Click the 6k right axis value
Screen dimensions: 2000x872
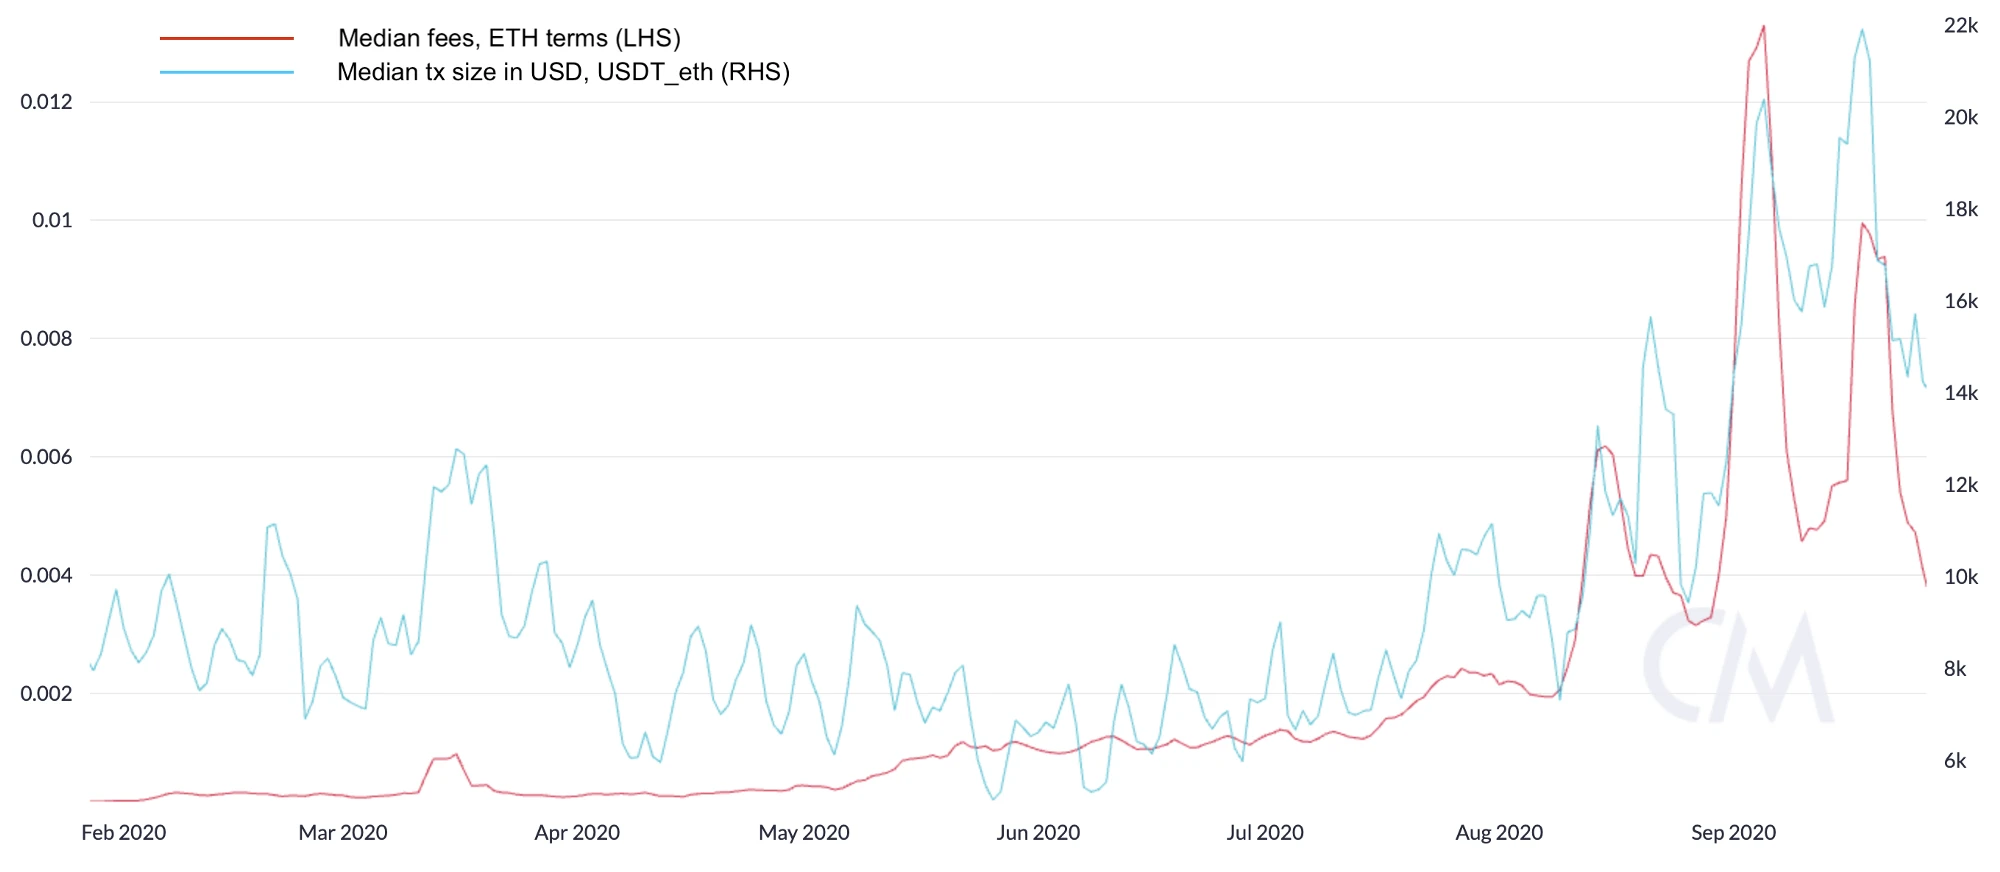[x=1955, y=761]
